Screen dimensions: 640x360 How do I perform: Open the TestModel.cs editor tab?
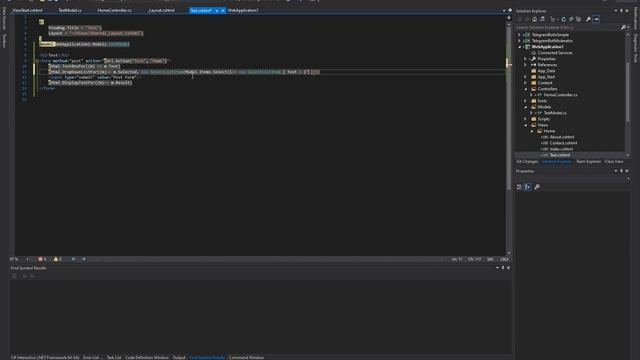70,10
